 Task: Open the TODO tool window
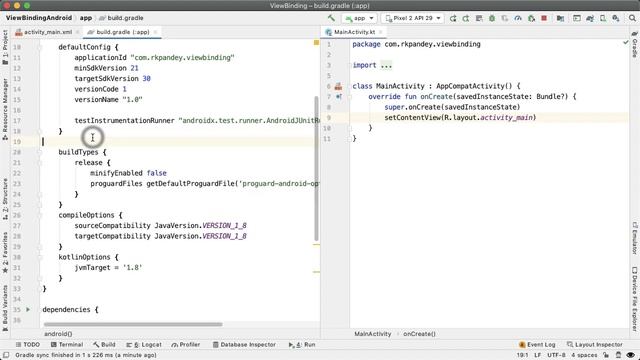[27, 344]
